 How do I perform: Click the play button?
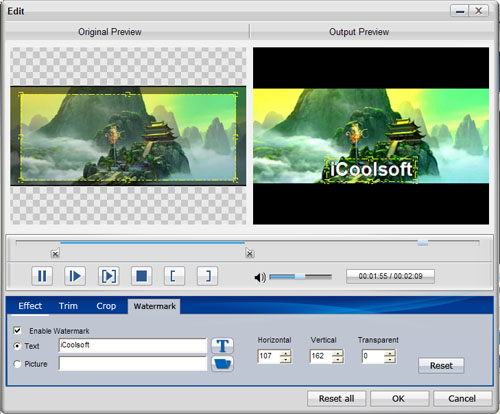(x=75, y=276)
